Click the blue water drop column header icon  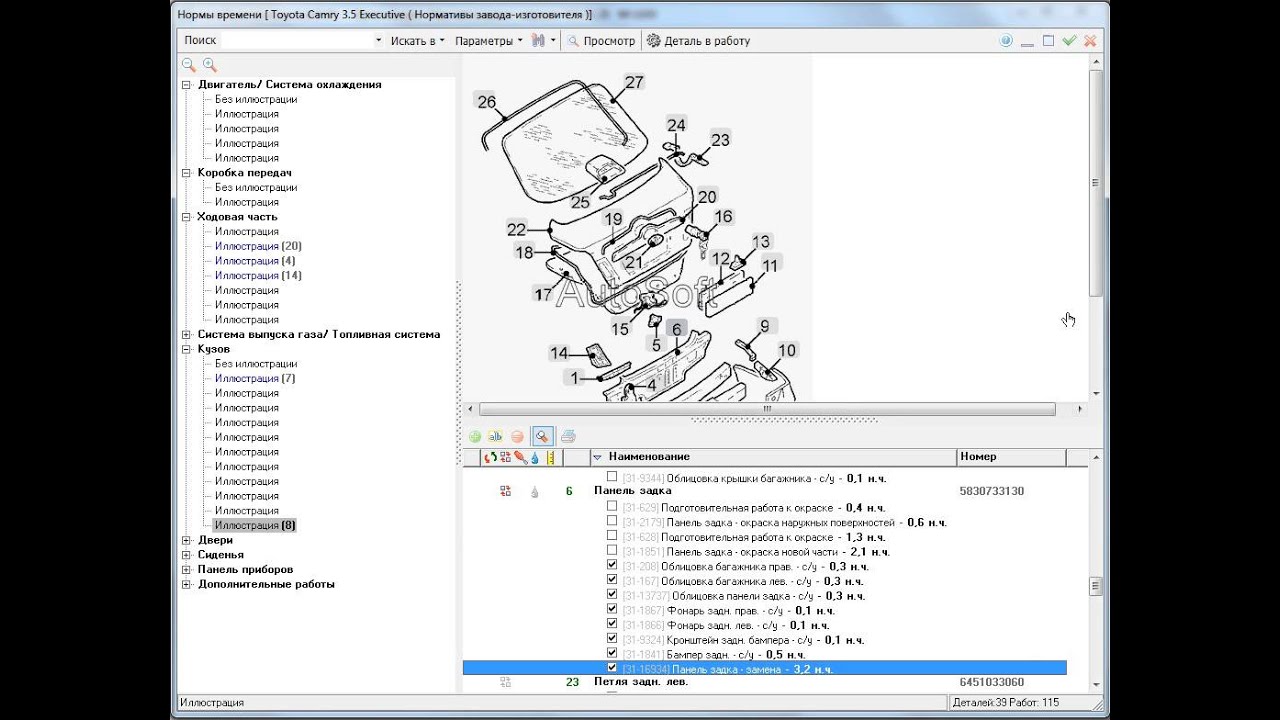tap(535, 457)
